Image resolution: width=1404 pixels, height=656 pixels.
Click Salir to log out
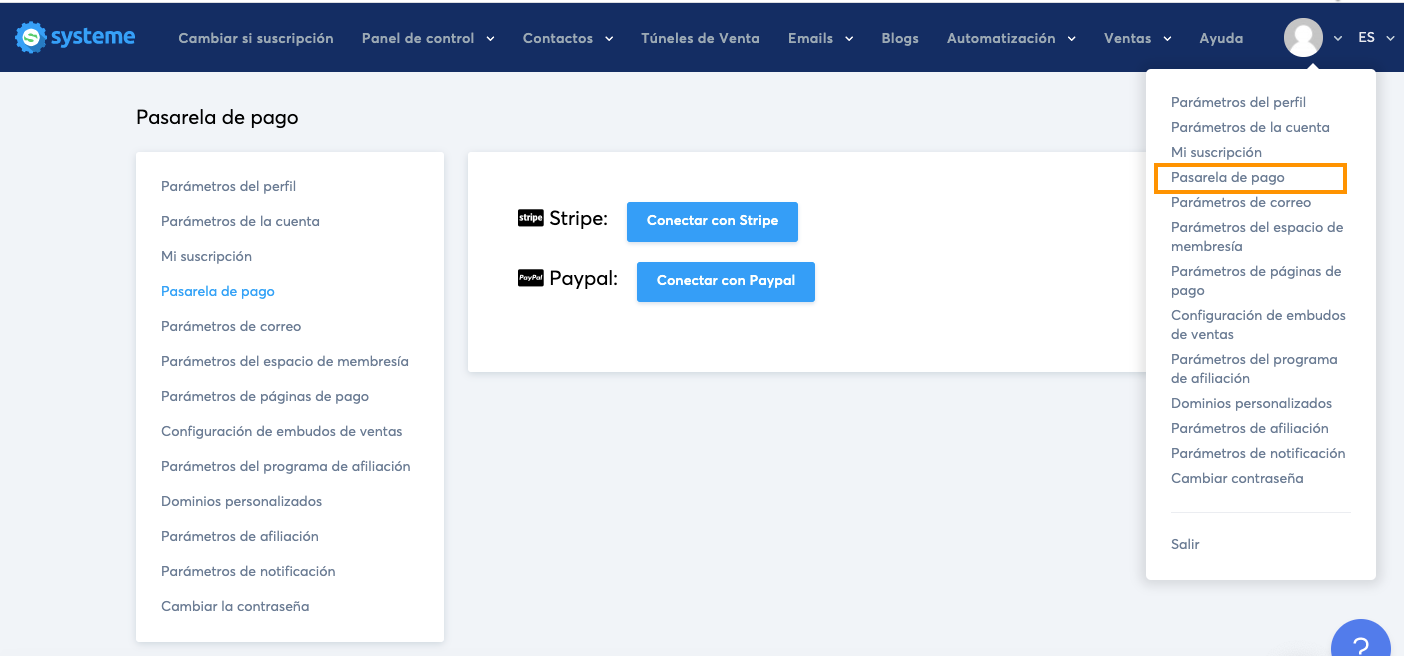1185,544
